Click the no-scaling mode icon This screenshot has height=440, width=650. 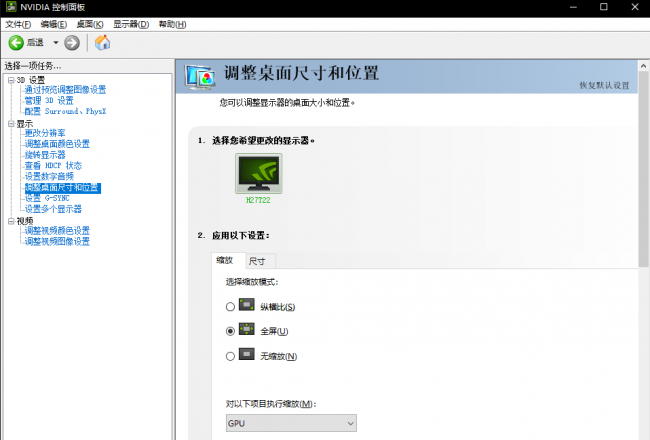coord(247,354)
